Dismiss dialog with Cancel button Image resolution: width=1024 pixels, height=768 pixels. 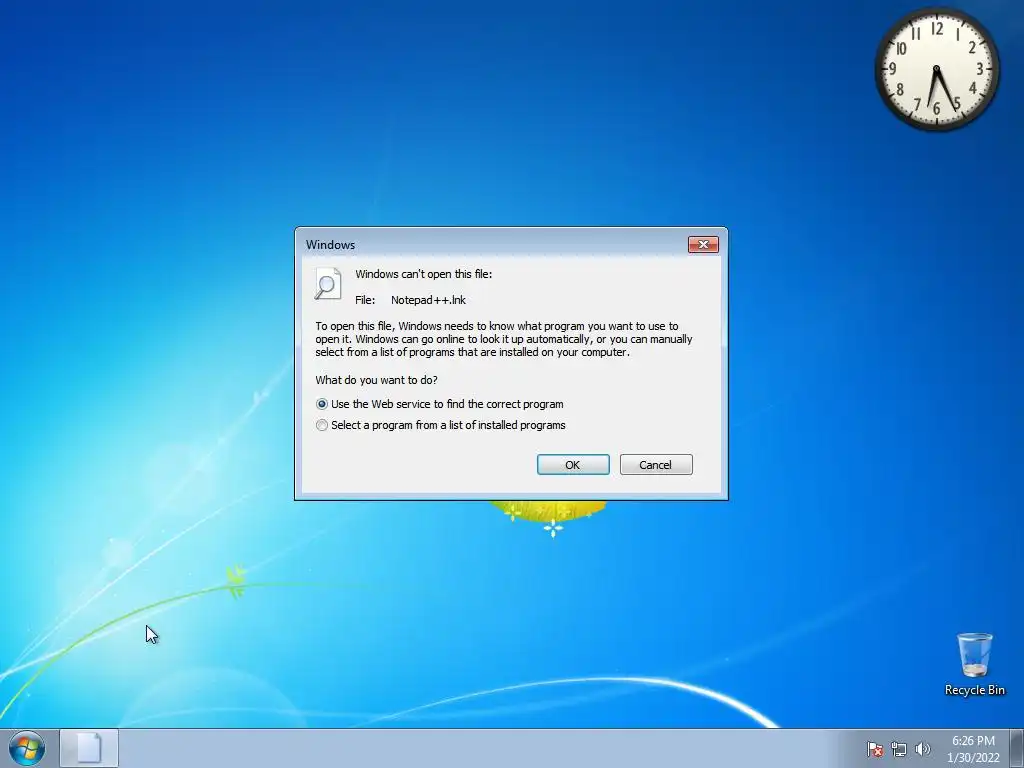point(656,465)
